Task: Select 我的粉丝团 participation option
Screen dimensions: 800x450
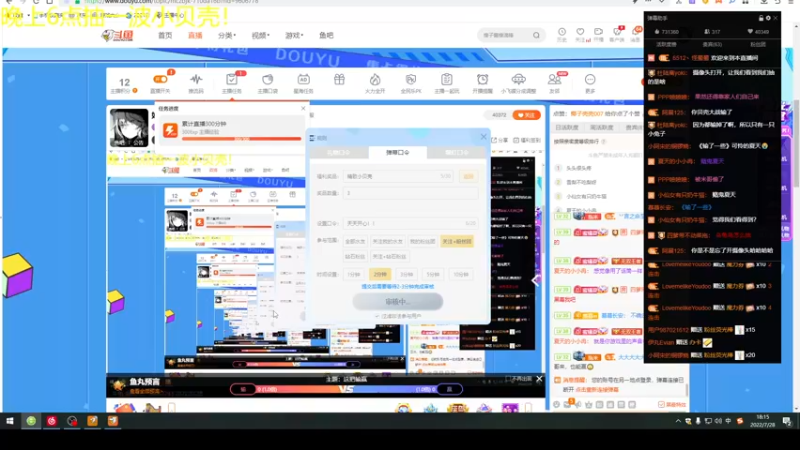Action: [x=422, y=241]
